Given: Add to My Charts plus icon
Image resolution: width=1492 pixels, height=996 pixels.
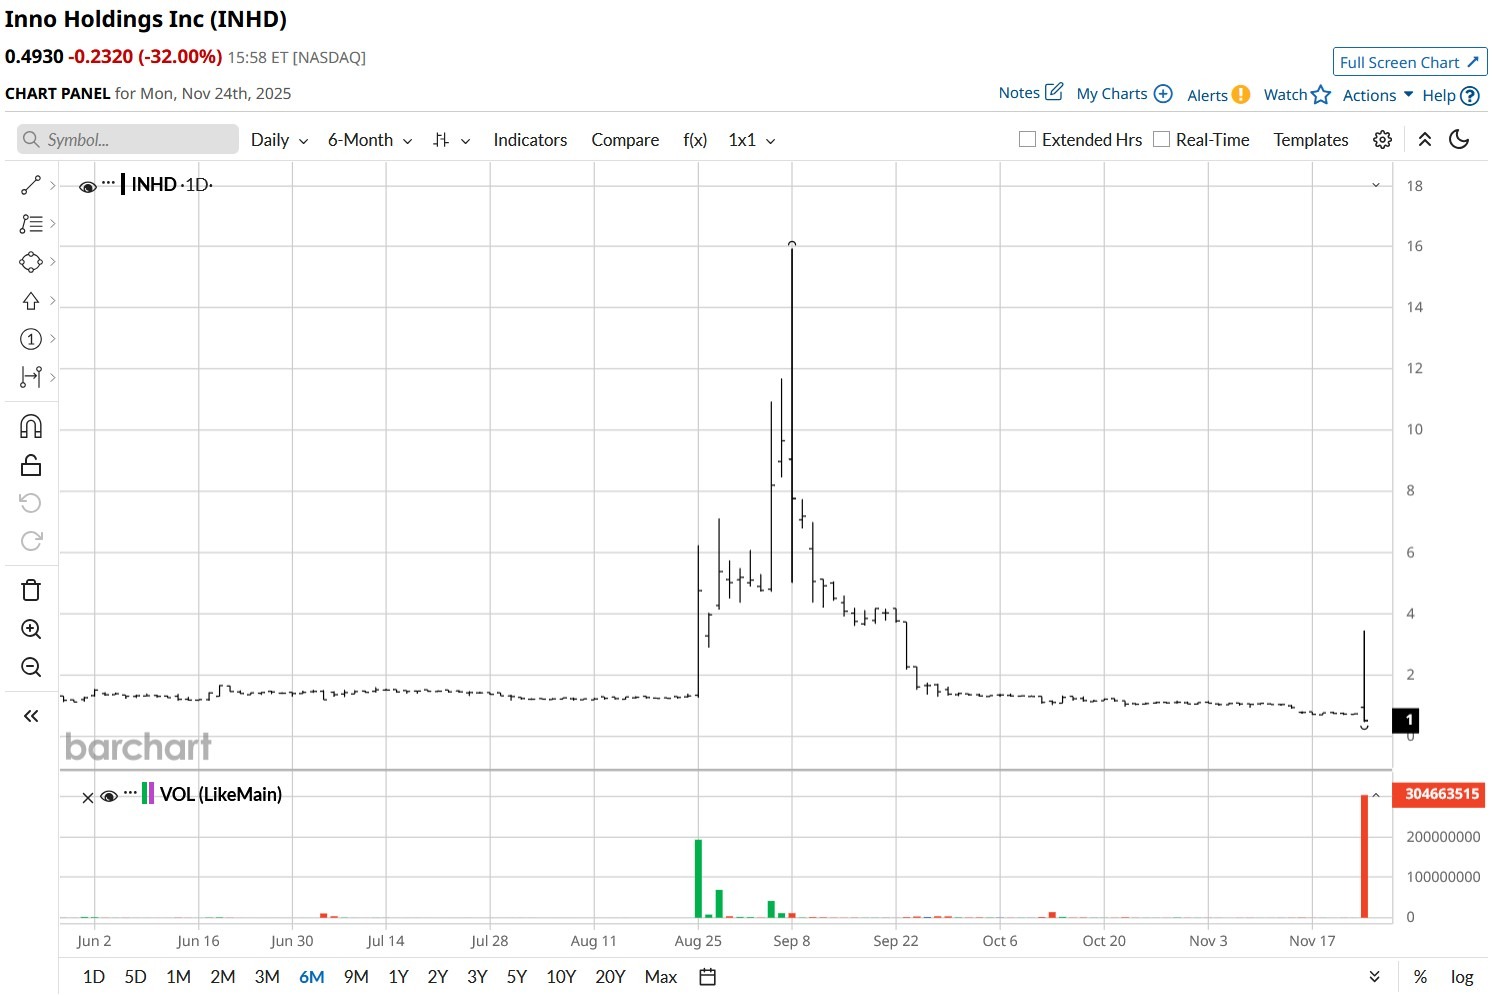Looking at the screenshot, I should coord(1163,93).
